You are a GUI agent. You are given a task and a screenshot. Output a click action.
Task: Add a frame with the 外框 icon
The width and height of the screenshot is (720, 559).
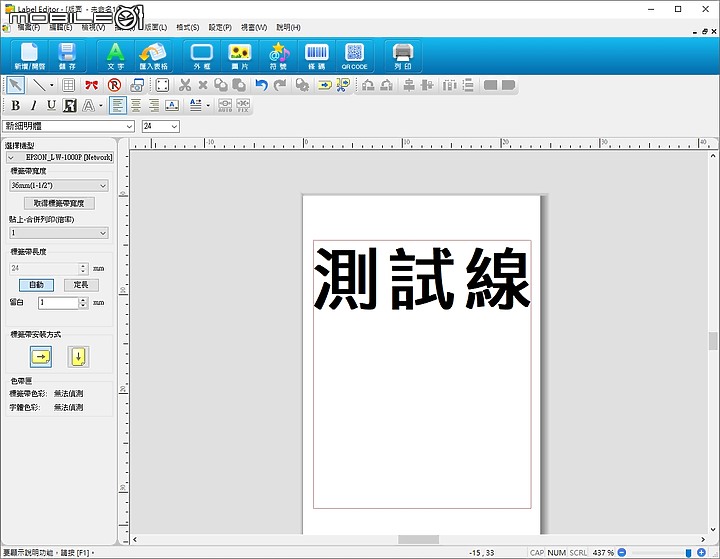[x=202, y=56]
